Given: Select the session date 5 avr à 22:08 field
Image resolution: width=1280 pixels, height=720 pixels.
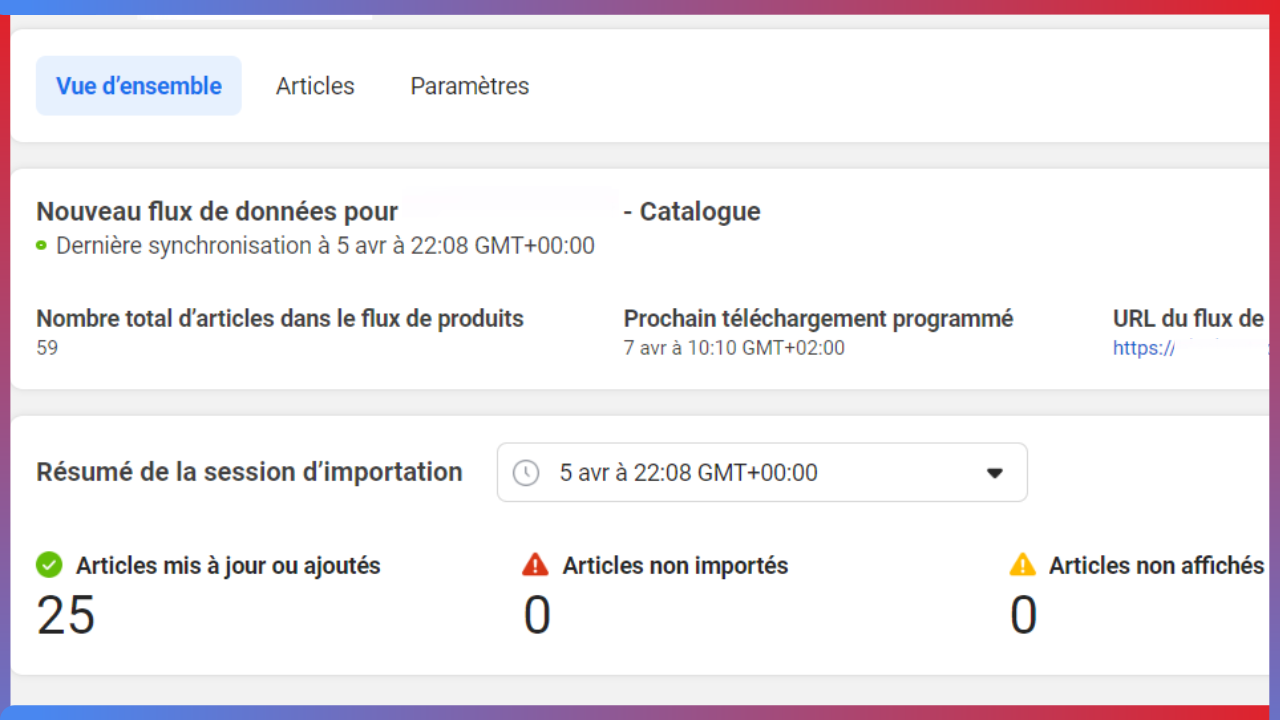Looking at the screenshot, I should pyautogui.click(x=688, y=473).
